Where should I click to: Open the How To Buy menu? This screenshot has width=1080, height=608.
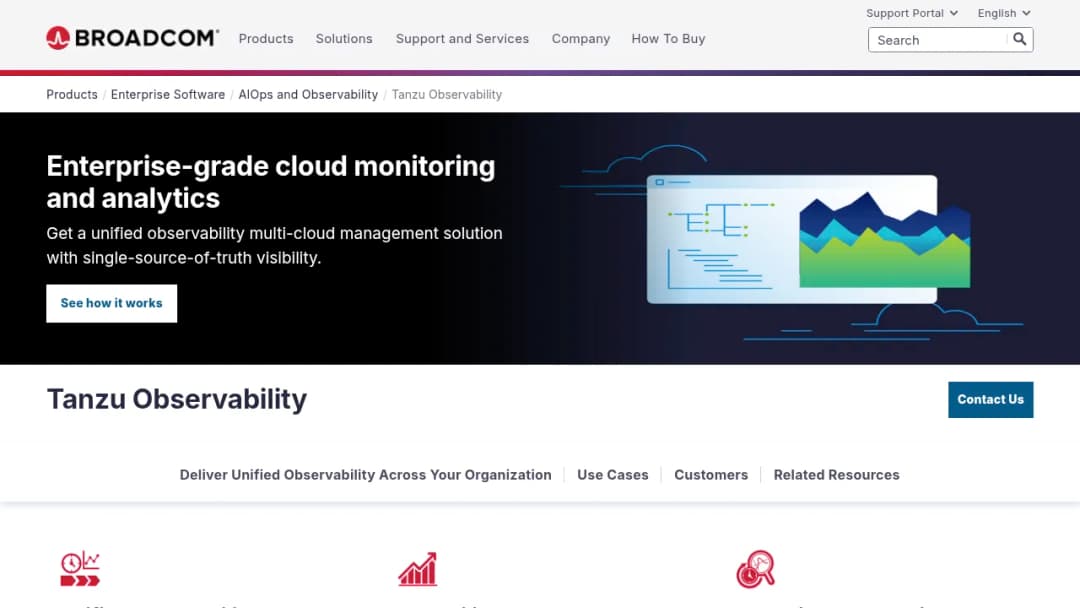(668, 39)
